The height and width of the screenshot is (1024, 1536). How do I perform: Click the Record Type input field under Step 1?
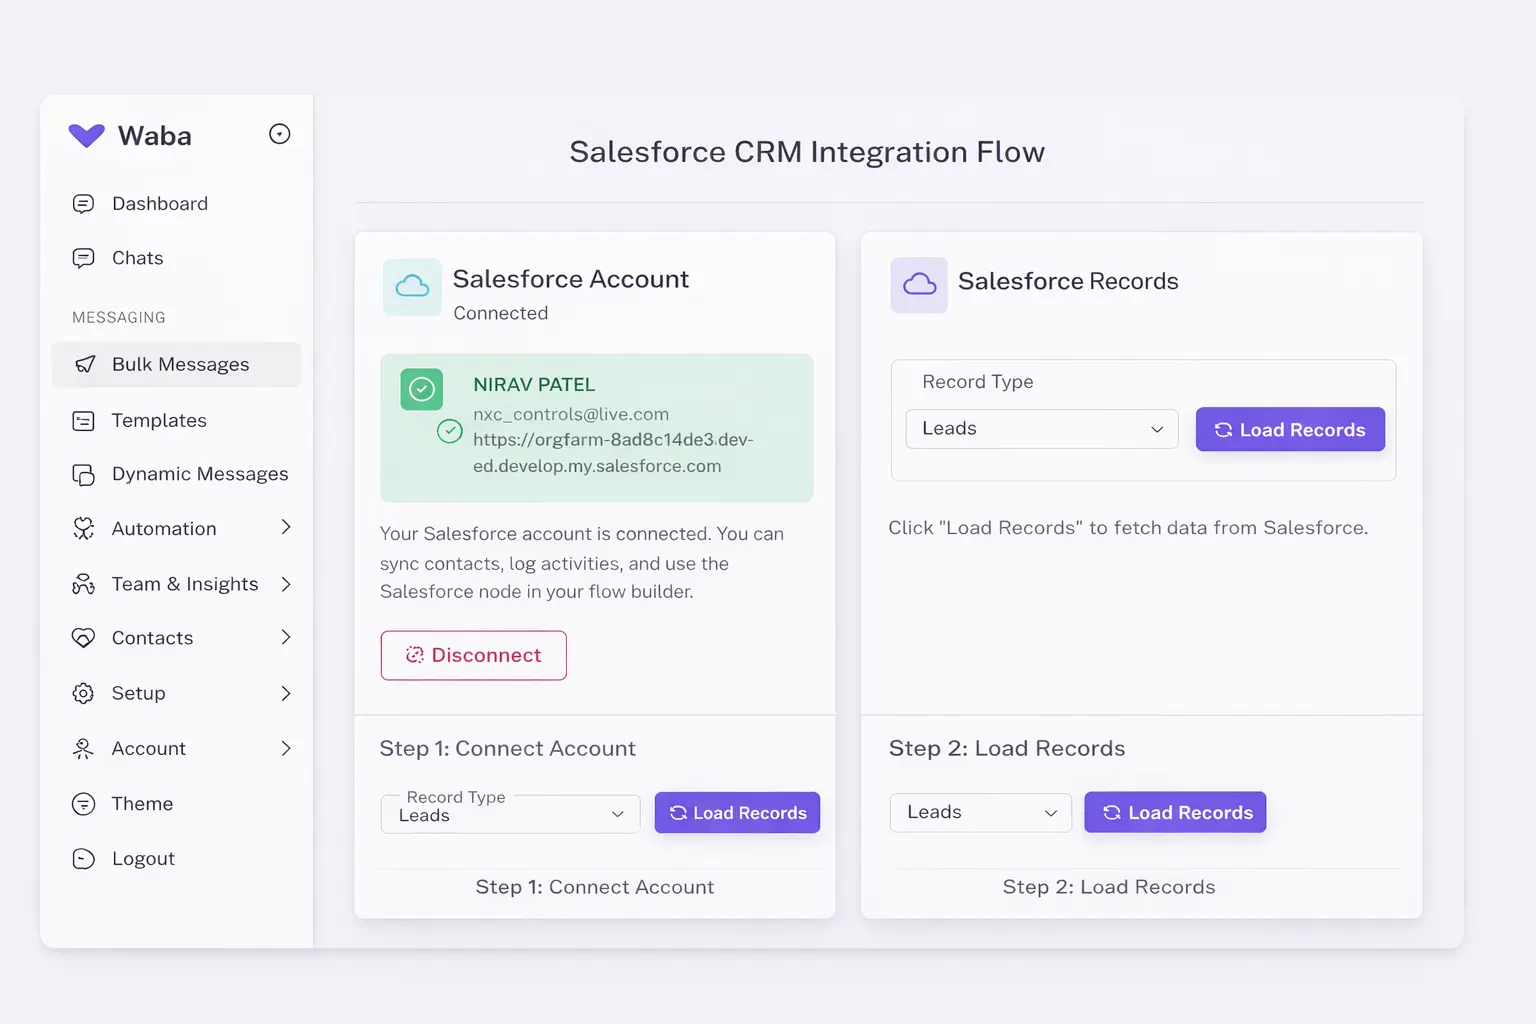509,814
